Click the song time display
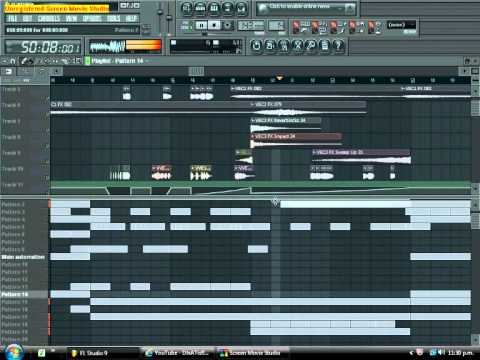The width and height of the screenshot is (480, 360). tap(43, 47)
